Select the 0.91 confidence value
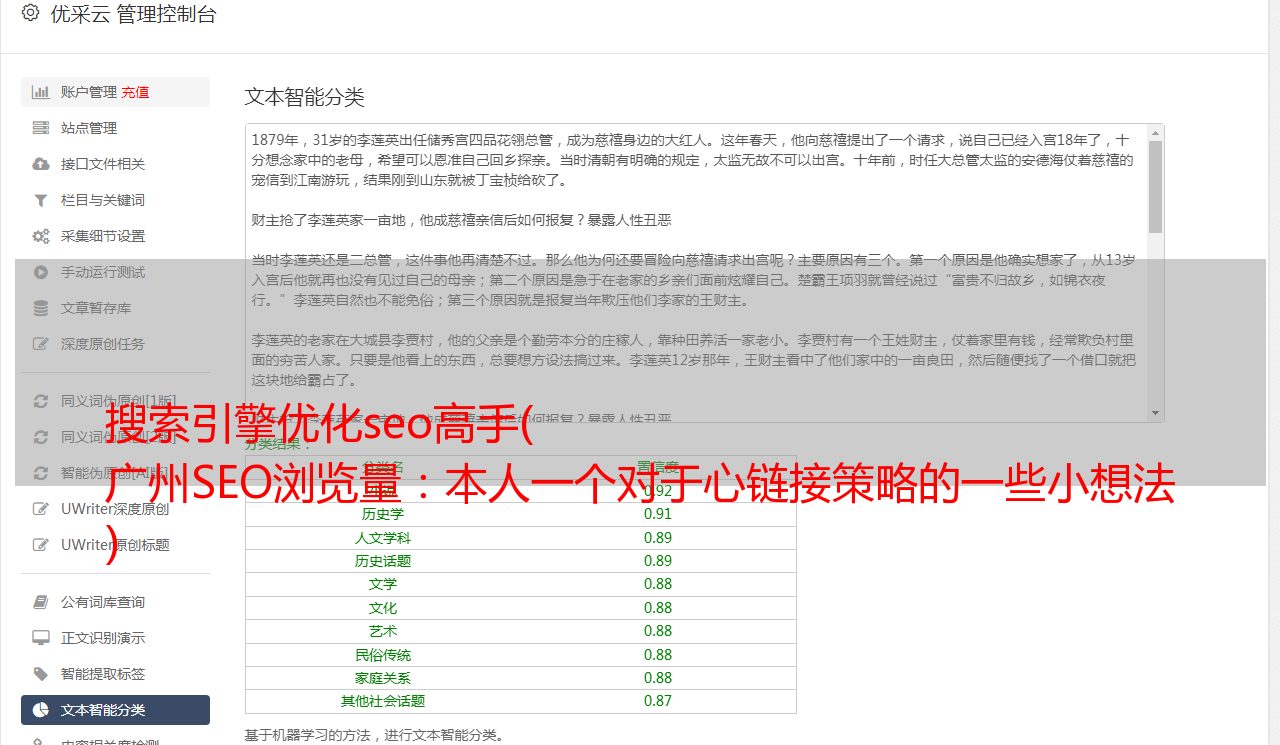This screenshot has width=1280, height=745. (658, 514)
